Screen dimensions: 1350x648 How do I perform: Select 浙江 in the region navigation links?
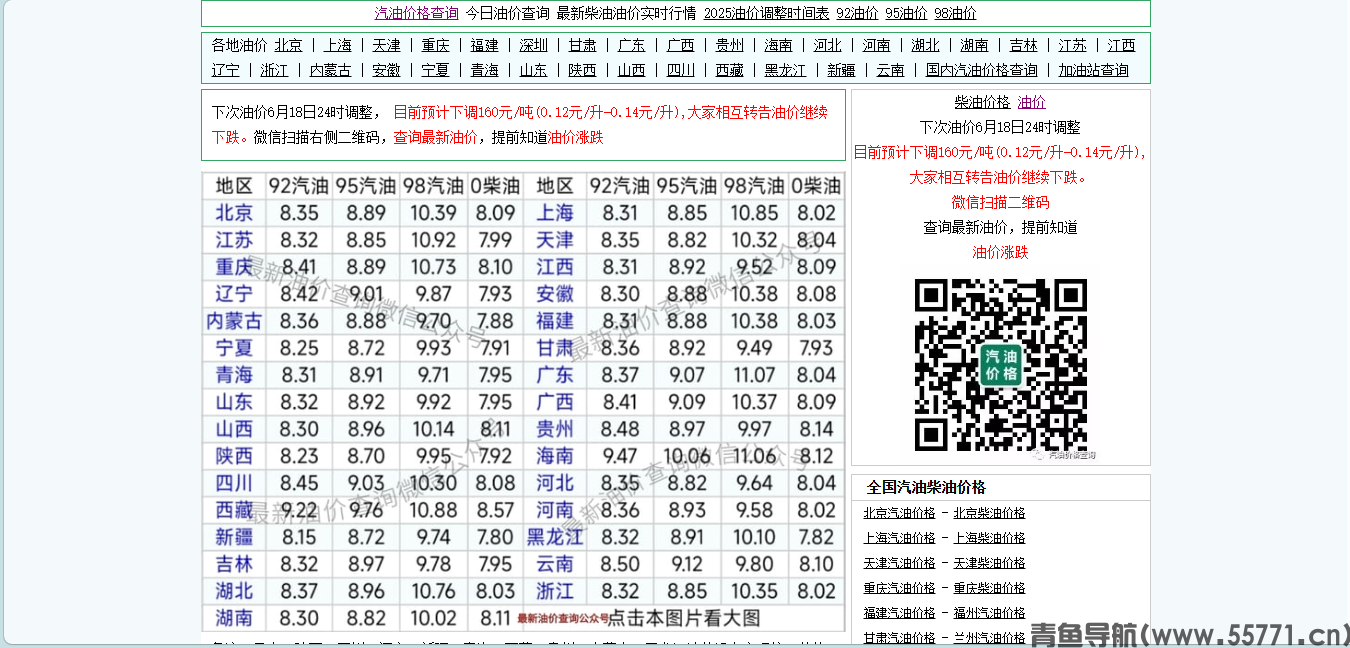[274, 70]
